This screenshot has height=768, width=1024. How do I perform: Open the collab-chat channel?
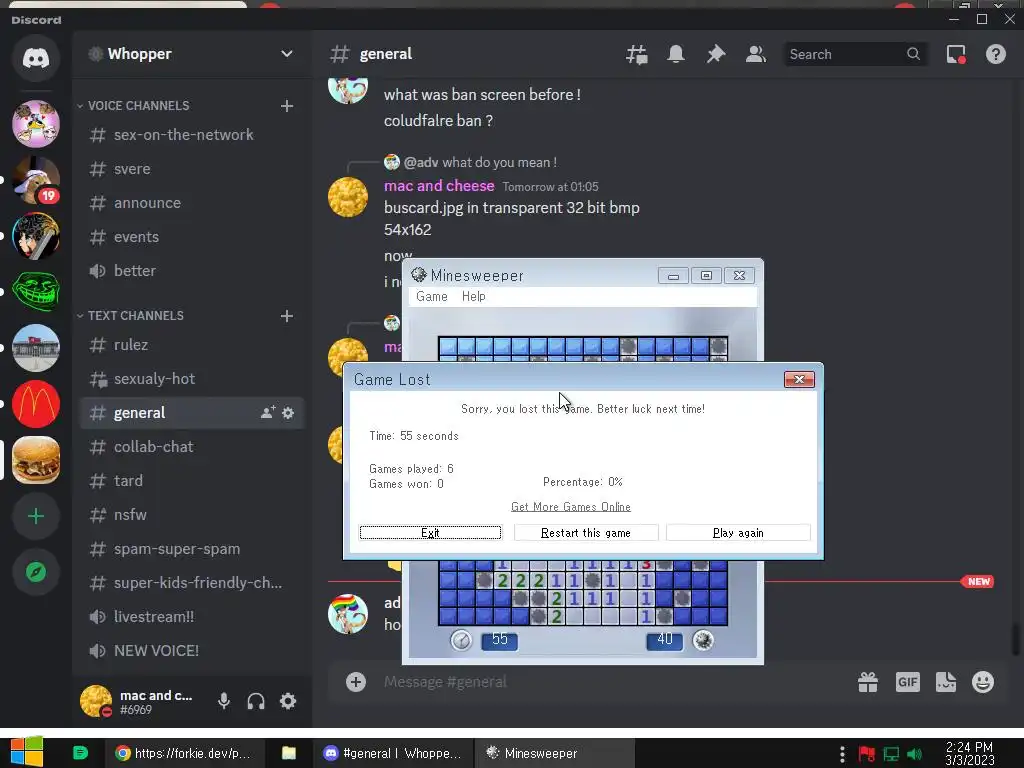[191, 447]
